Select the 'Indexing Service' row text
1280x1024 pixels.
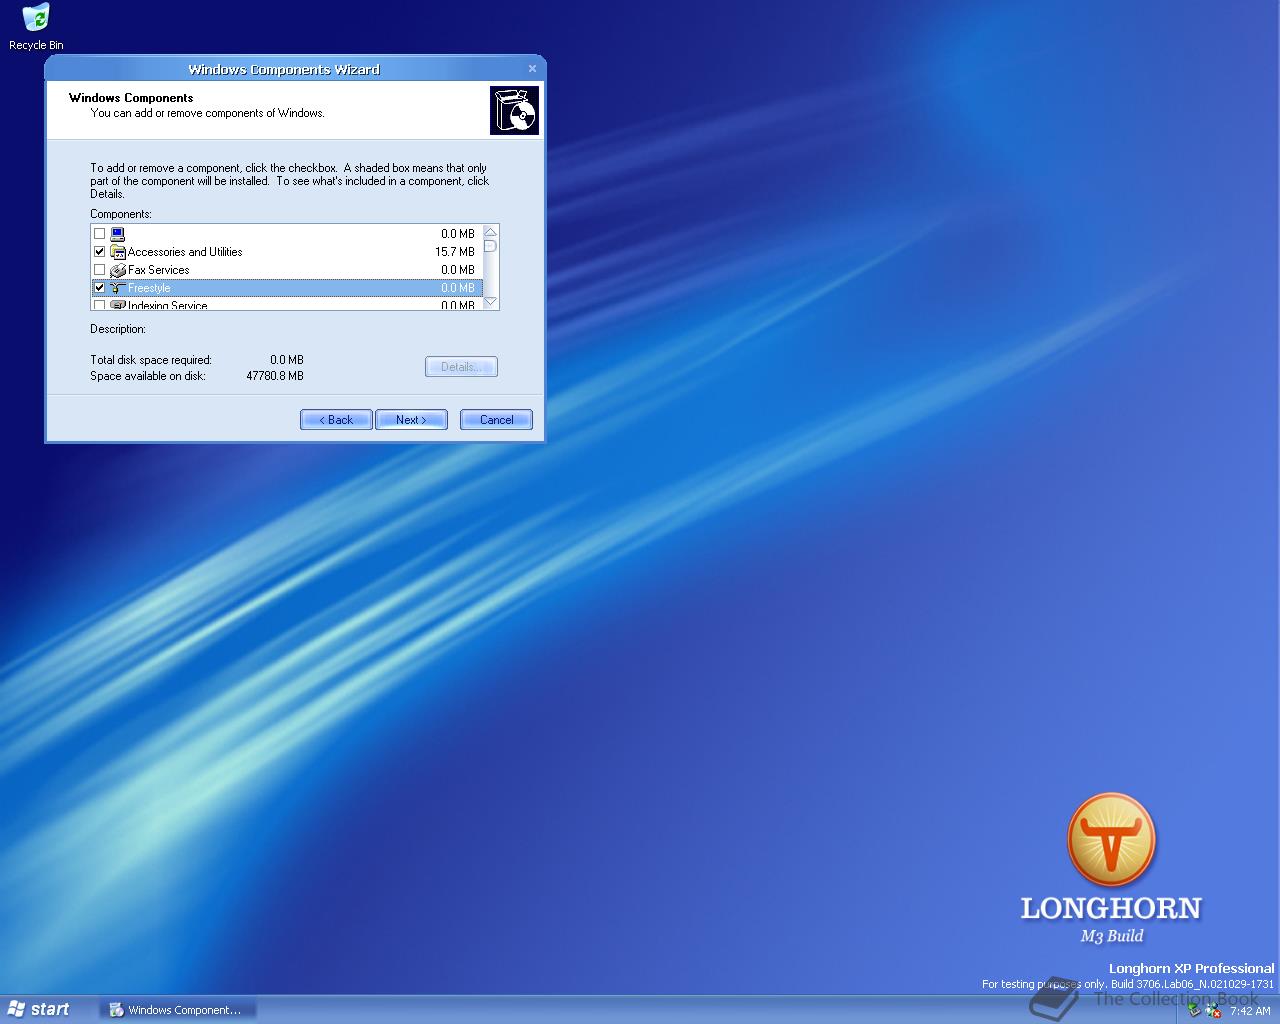[x=168, y=305]
